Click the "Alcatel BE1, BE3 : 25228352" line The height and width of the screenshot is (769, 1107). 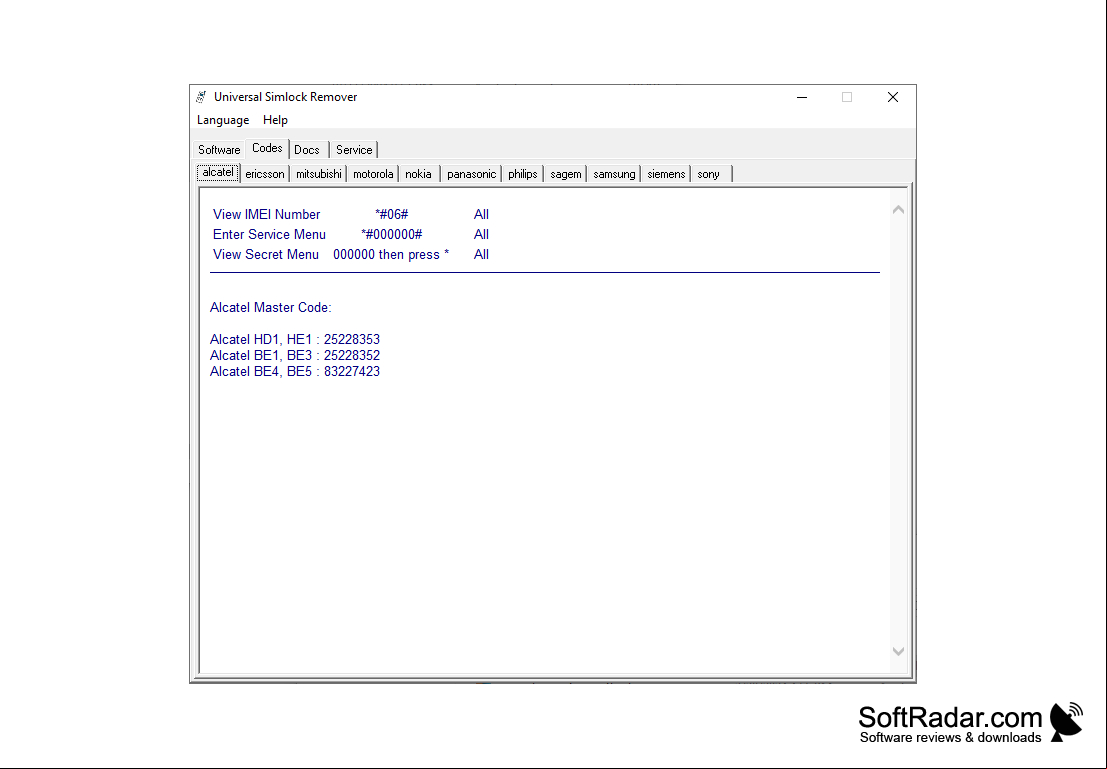click(x=294, y=356)
